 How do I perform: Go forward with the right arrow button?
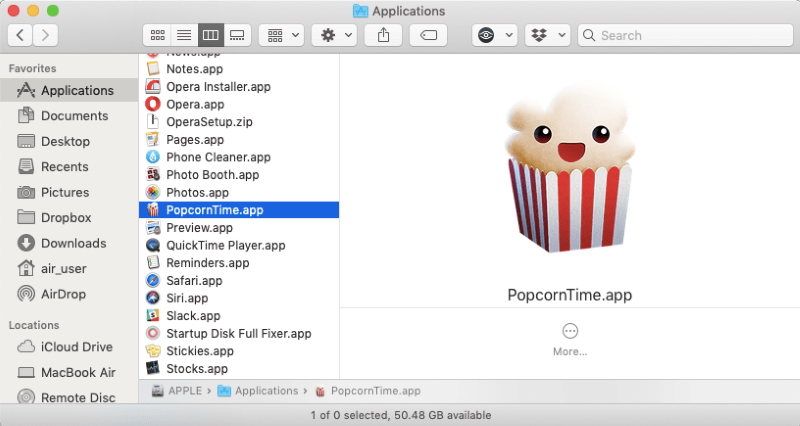45,35
